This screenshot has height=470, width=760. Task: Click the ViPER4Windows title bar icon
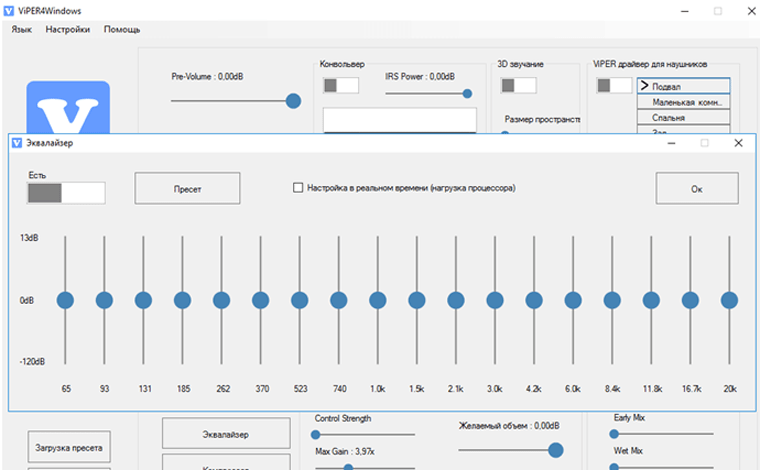coord(10,10)
